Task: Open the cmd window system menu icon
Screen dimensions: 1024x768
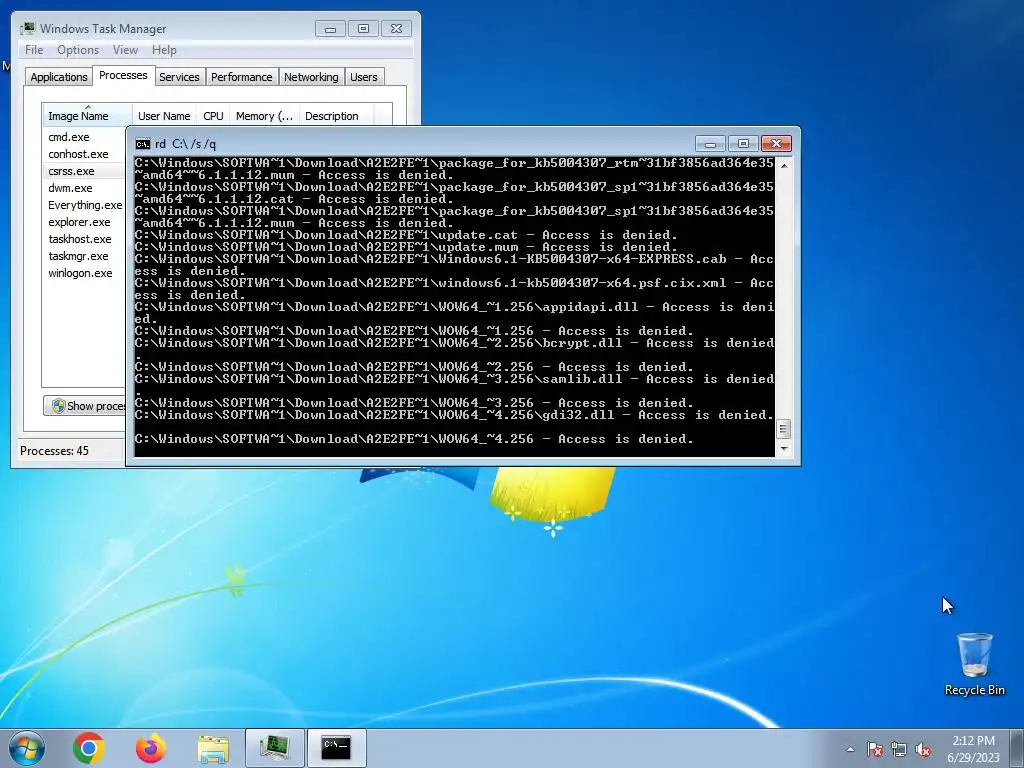Action: click(142, 144)
